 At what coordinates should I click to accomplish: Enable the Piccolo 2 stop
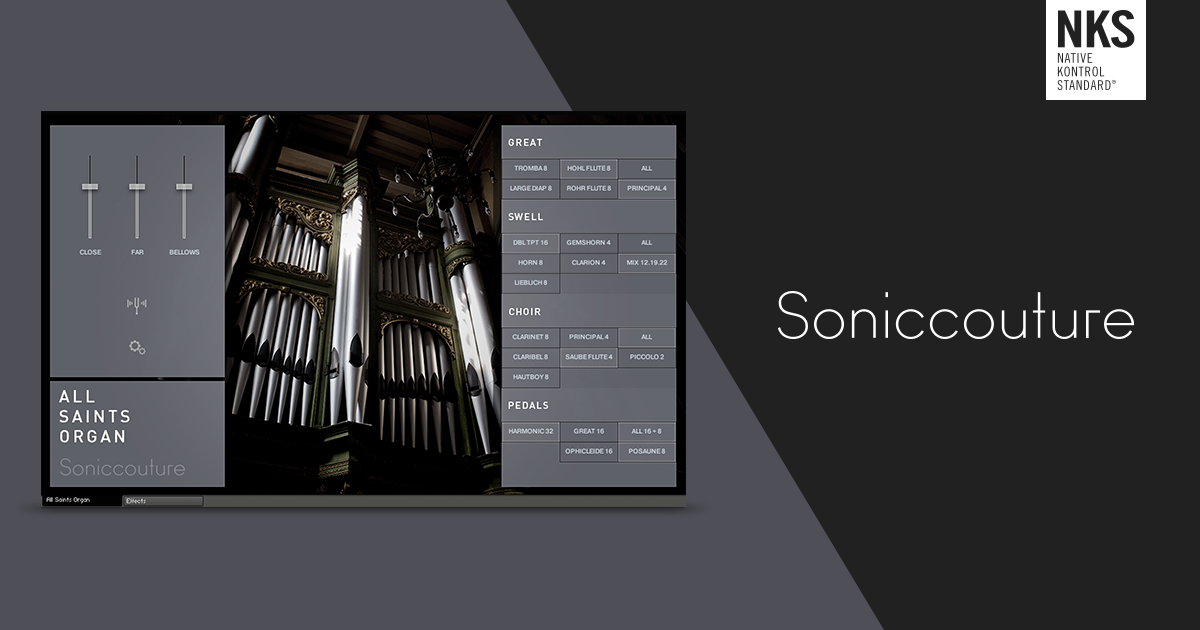click(648, 357)
